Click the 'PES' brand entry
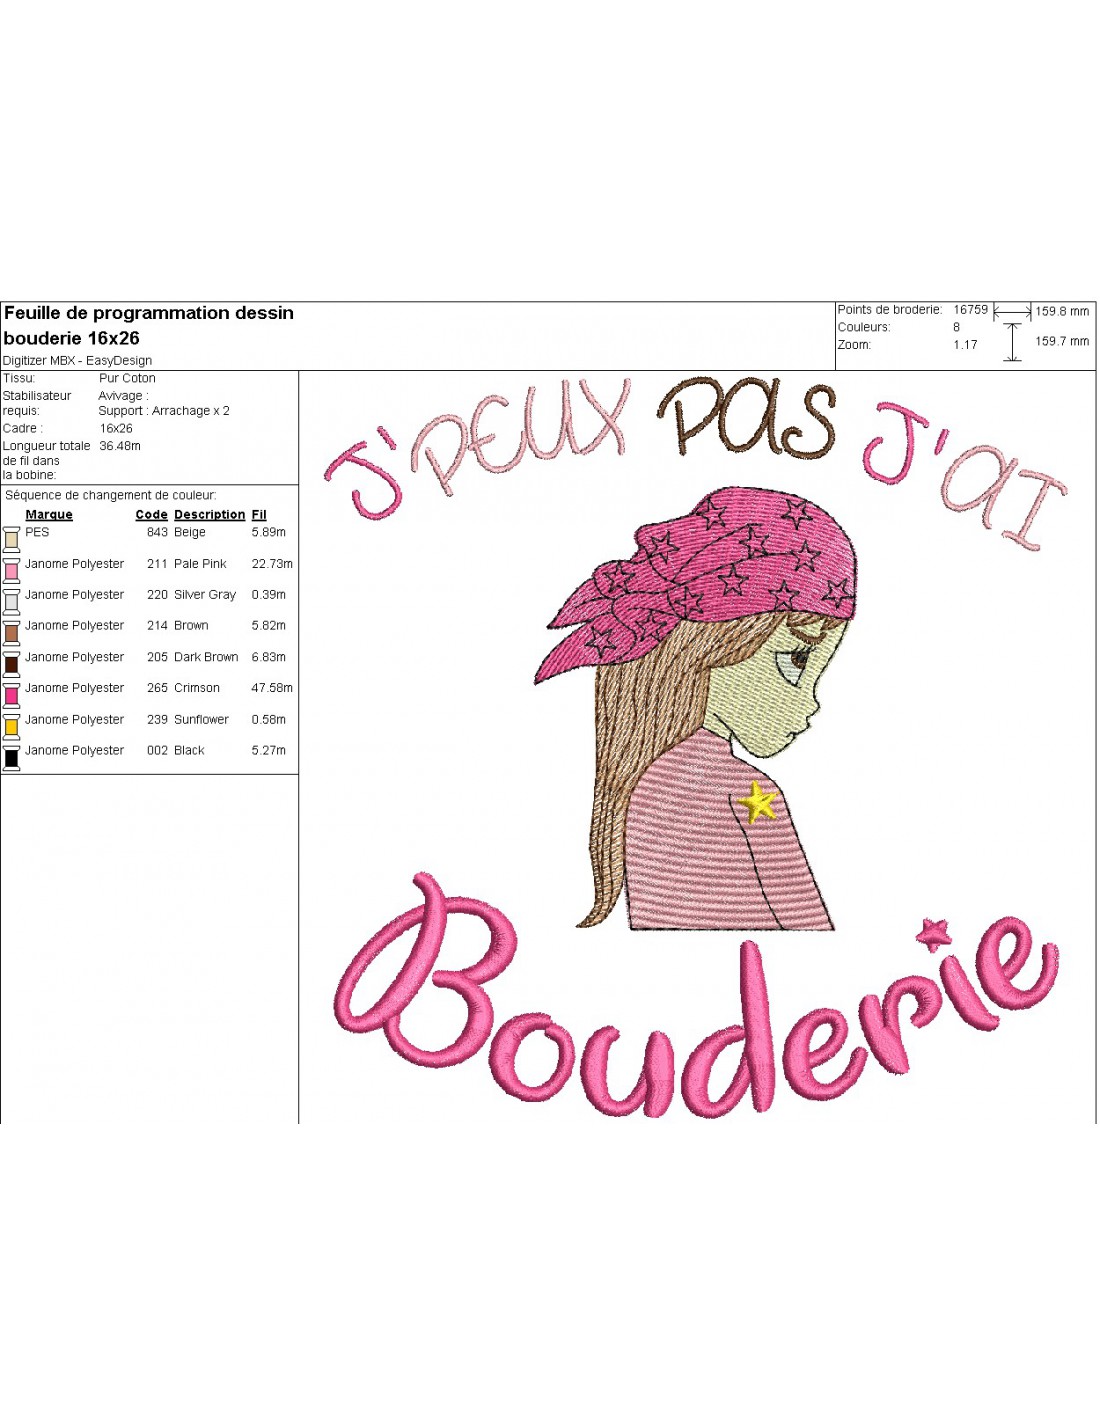 (37, 532)
